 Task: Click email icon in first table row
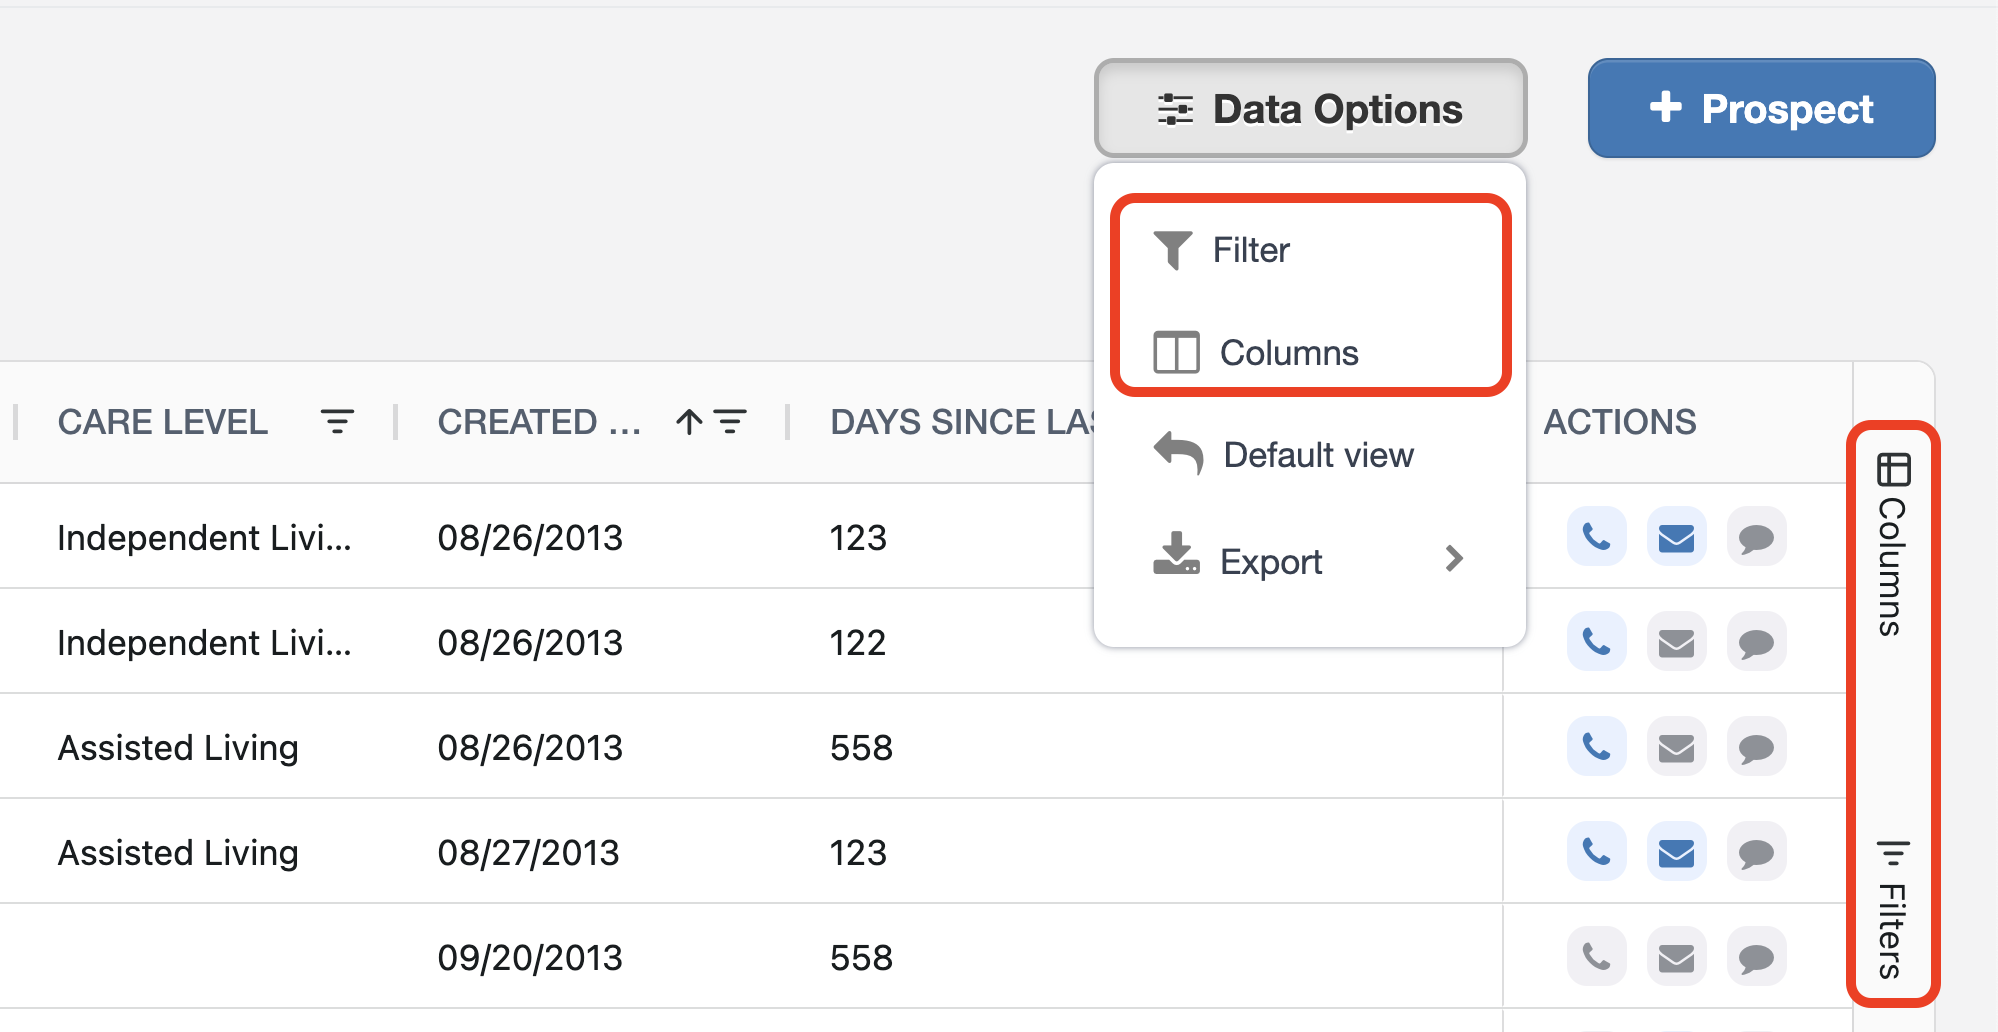pyautogui.click(x=1676, y=538)
